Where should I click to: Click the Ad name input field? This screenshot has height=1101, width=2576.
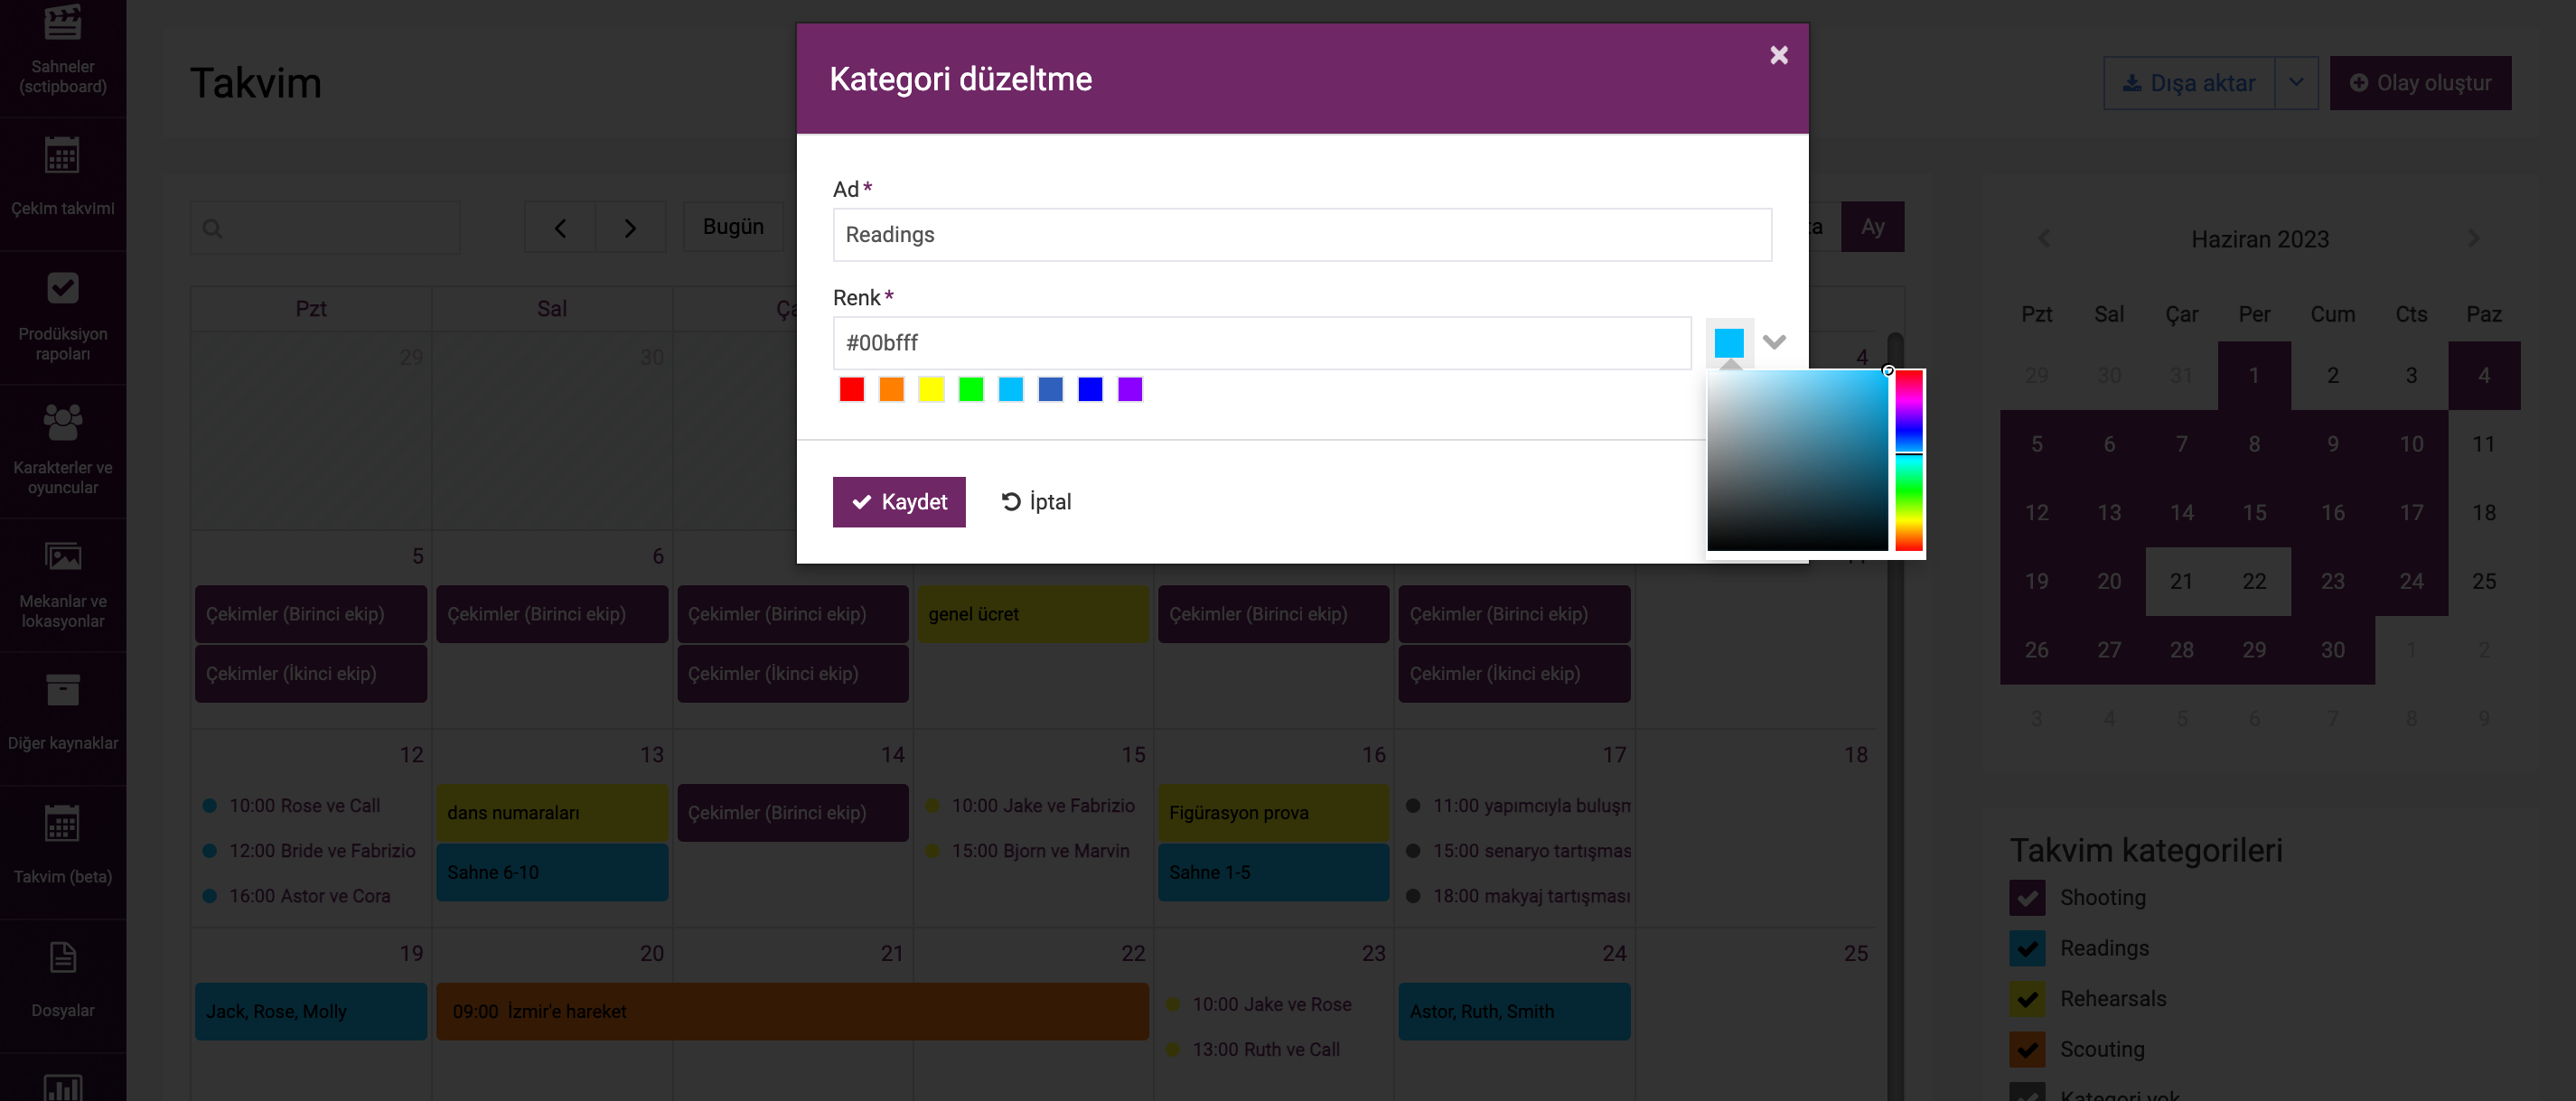pos(1301,235)
